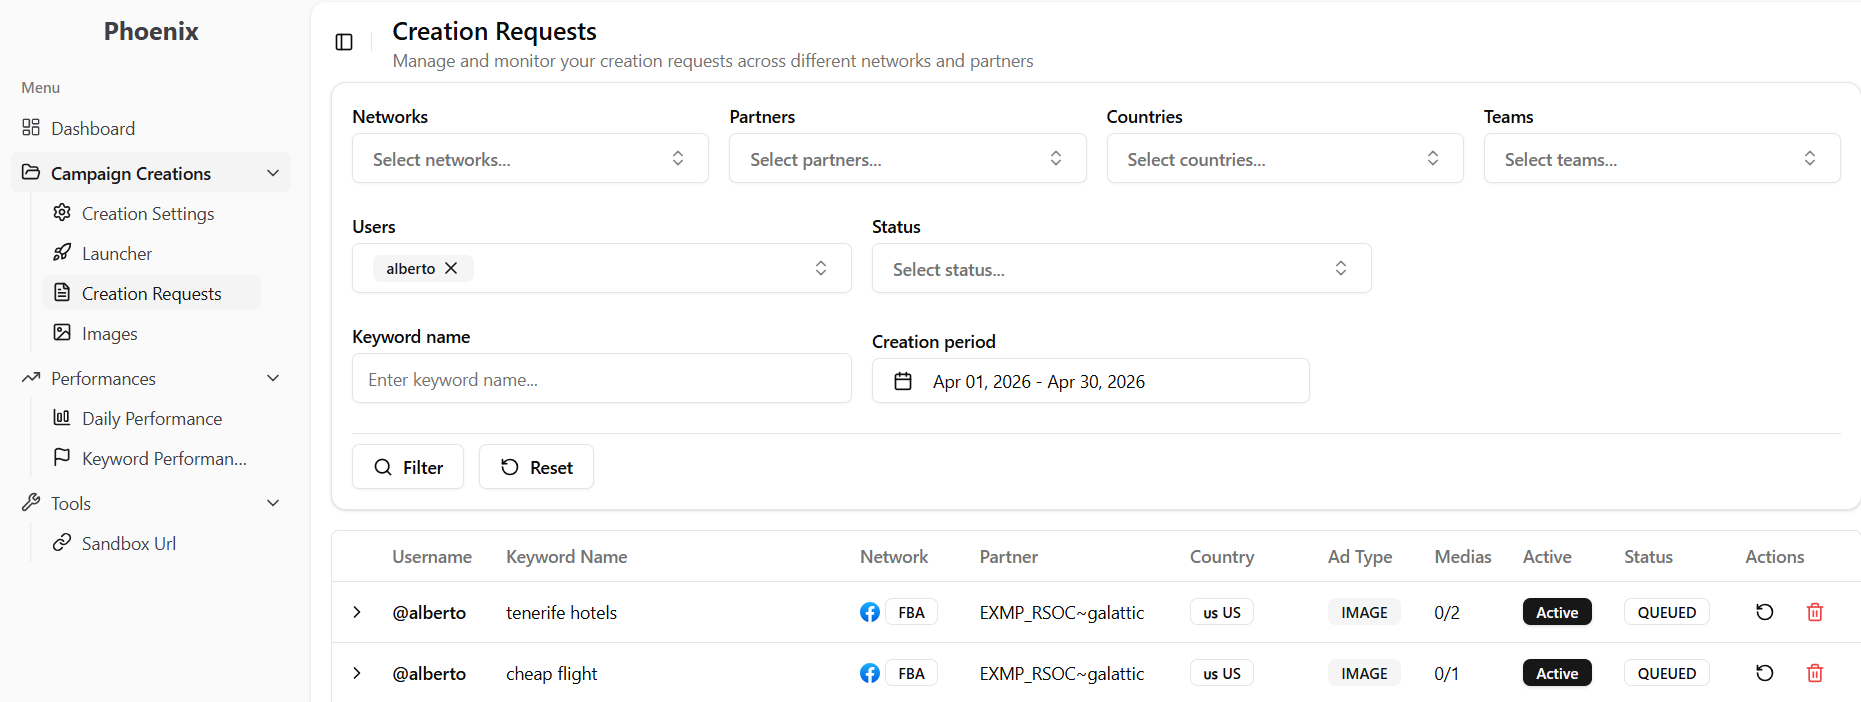1861x702 pixels.
Task: Collapse the Campaign Creations menu
Action: (x=272, y=173)
